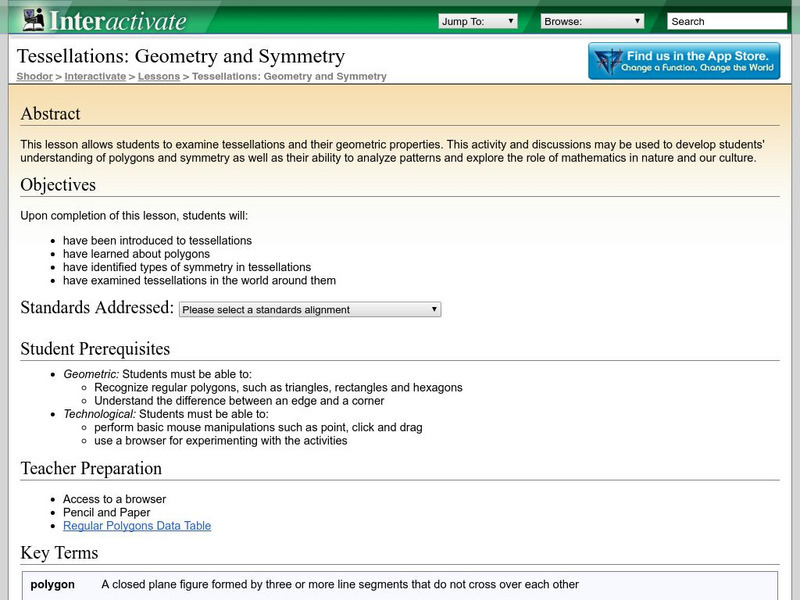Open the Regular Polygons Data Table link
800x600 pixels.
tap(137, 526)
